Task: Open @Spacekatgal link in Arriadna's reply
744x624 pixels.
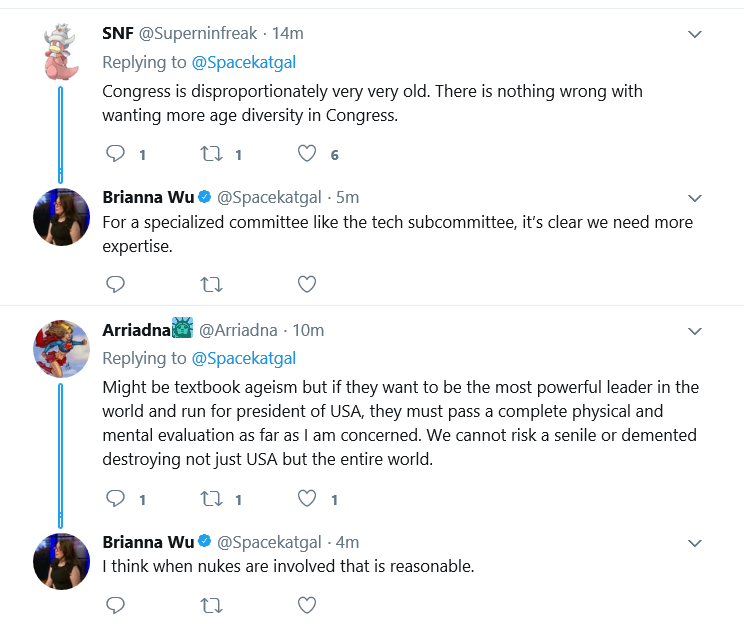Action: [244, 359]
